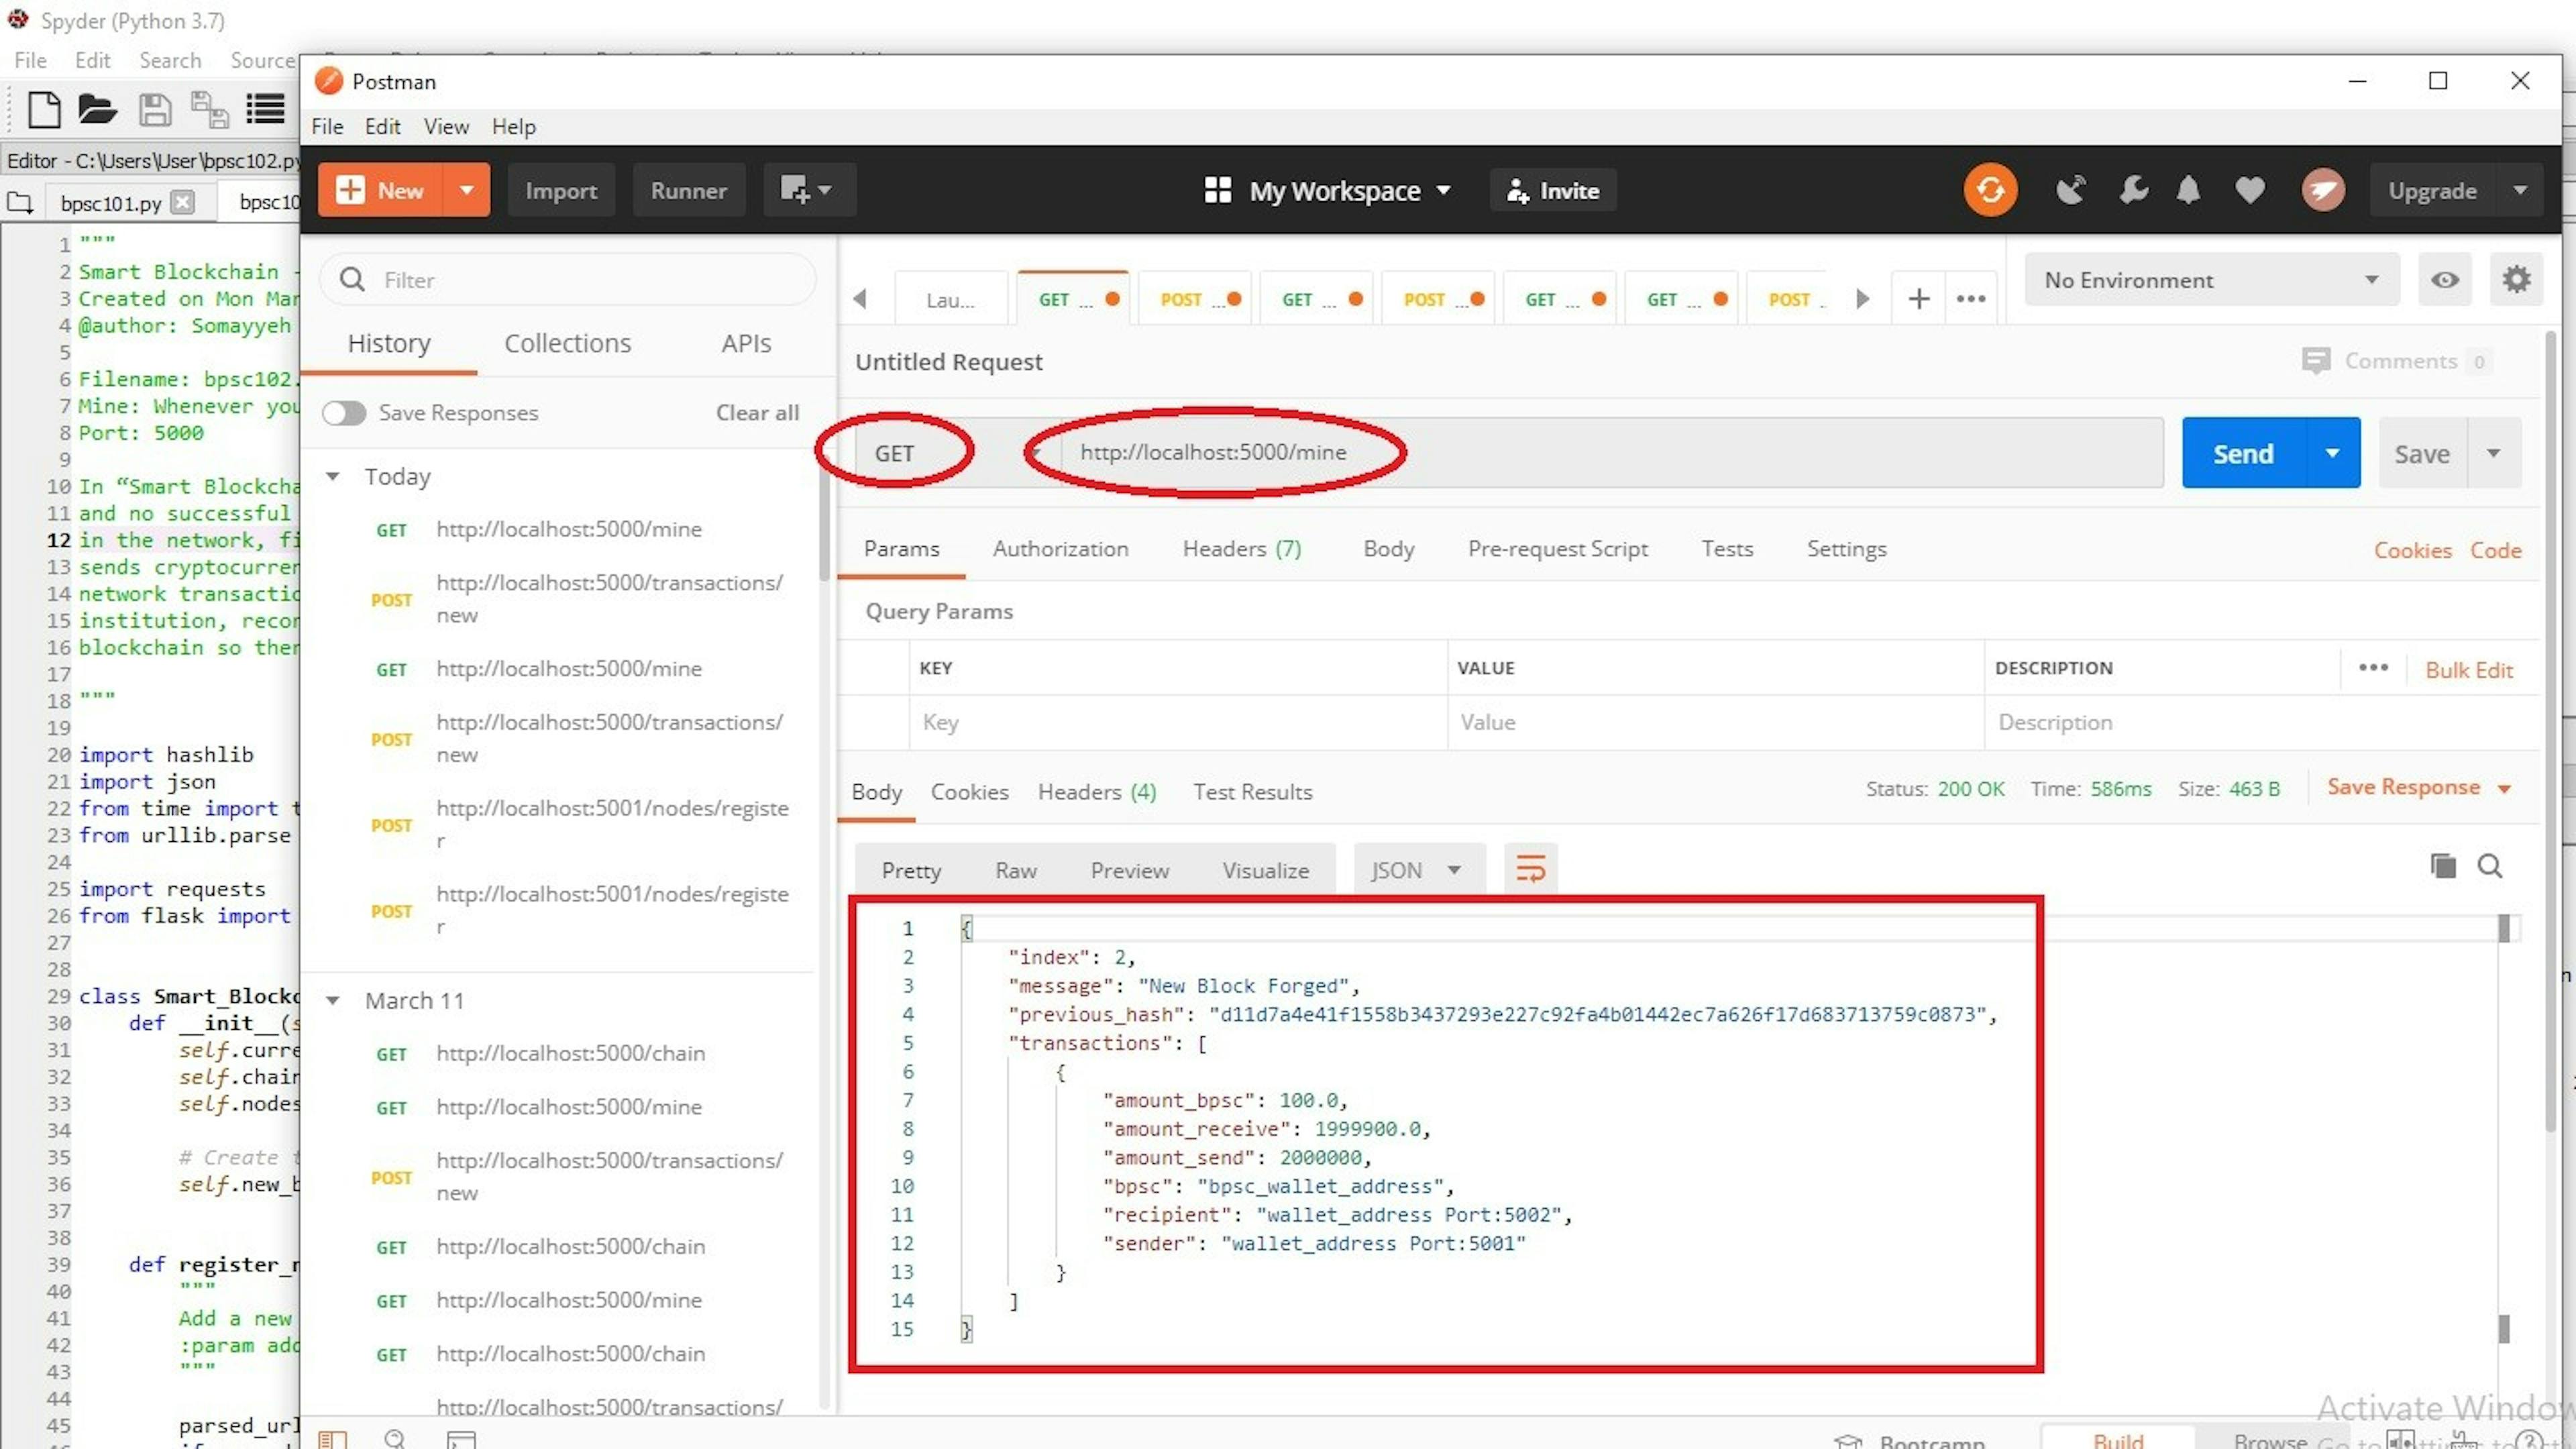
Task: Open the satellite capture requests icon
Action: 2070,190
